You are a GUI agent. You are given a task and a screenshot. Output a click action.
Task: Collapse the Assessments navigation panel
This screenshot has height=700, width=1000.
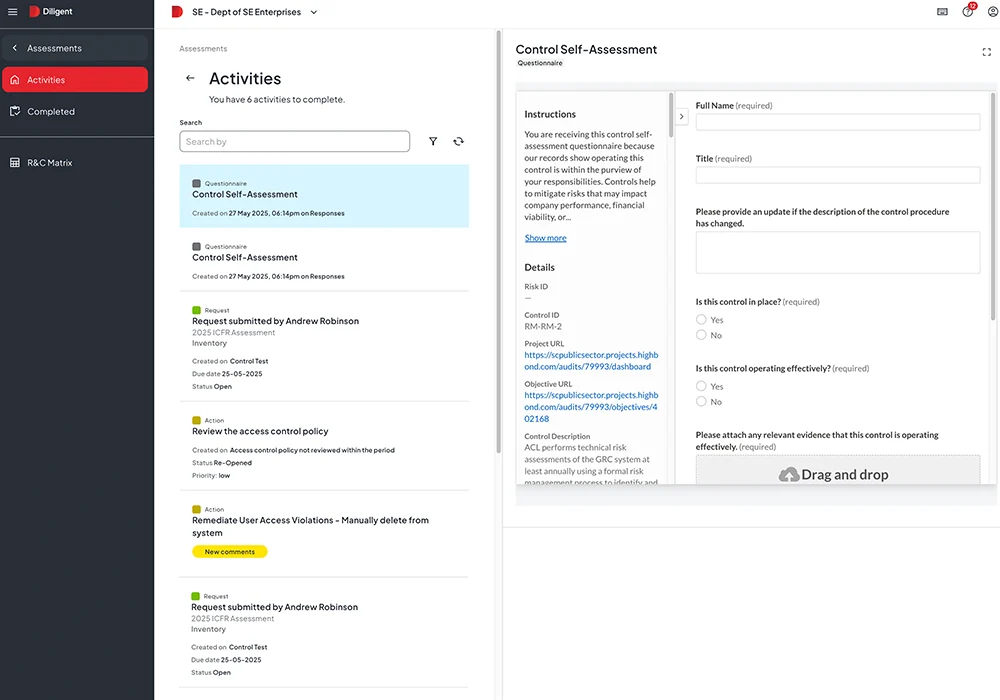coord(14,48)
